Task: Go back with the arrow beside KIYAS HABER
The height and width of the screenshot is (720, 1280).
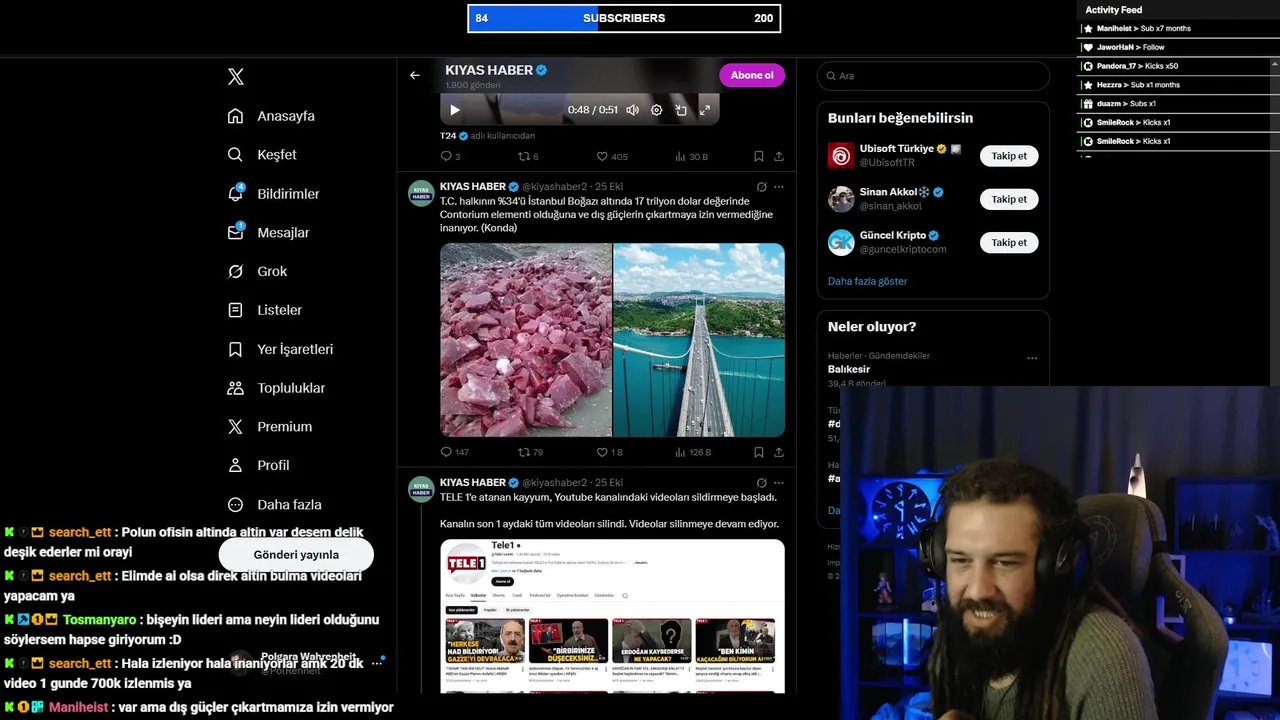Action: 415,75
